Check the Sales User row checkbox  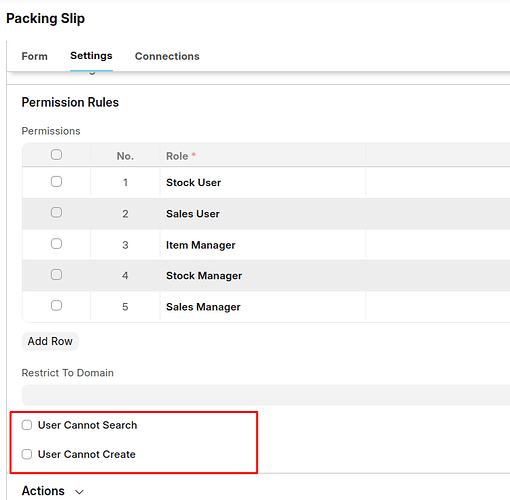coord(56,212)
